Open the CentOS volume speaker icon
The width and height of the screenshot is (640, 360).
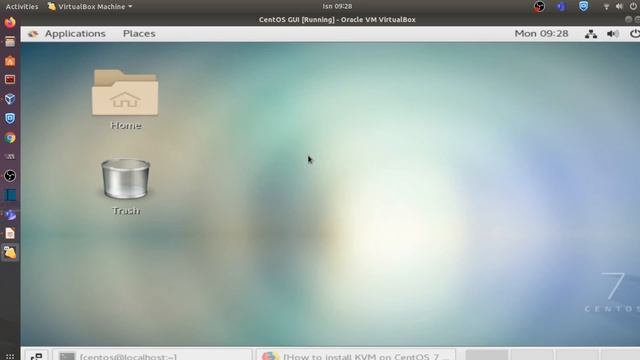tap(613, 34)
